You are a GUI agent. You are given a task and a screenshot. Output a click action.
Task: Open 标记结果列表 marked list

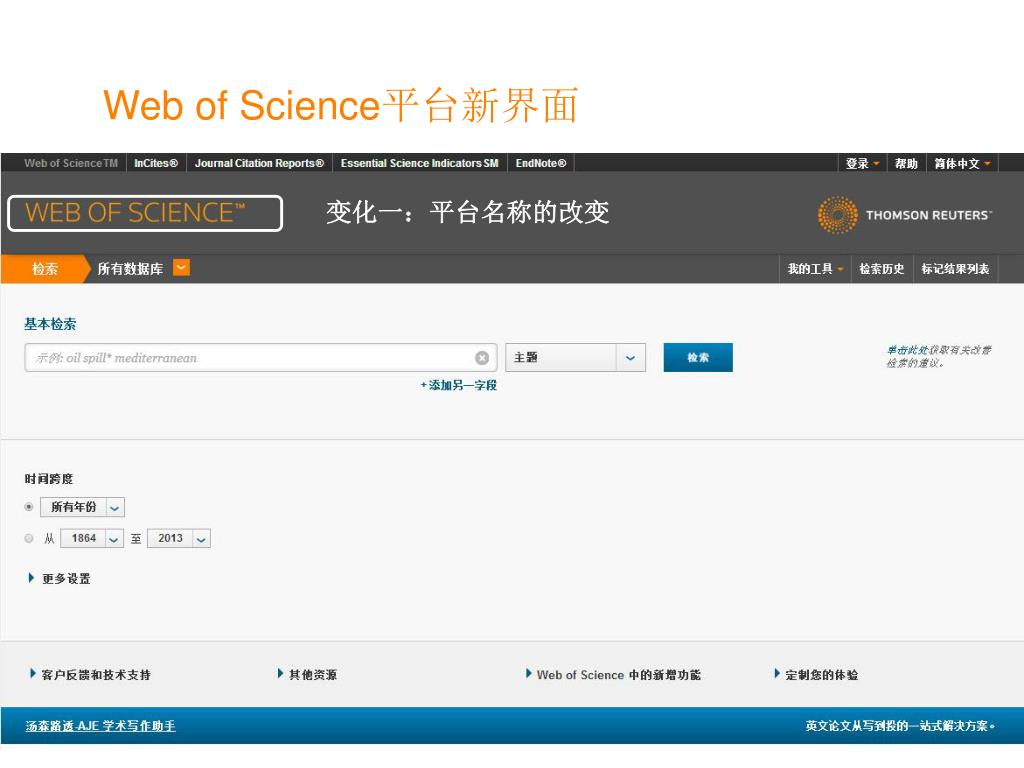point(955,268)
